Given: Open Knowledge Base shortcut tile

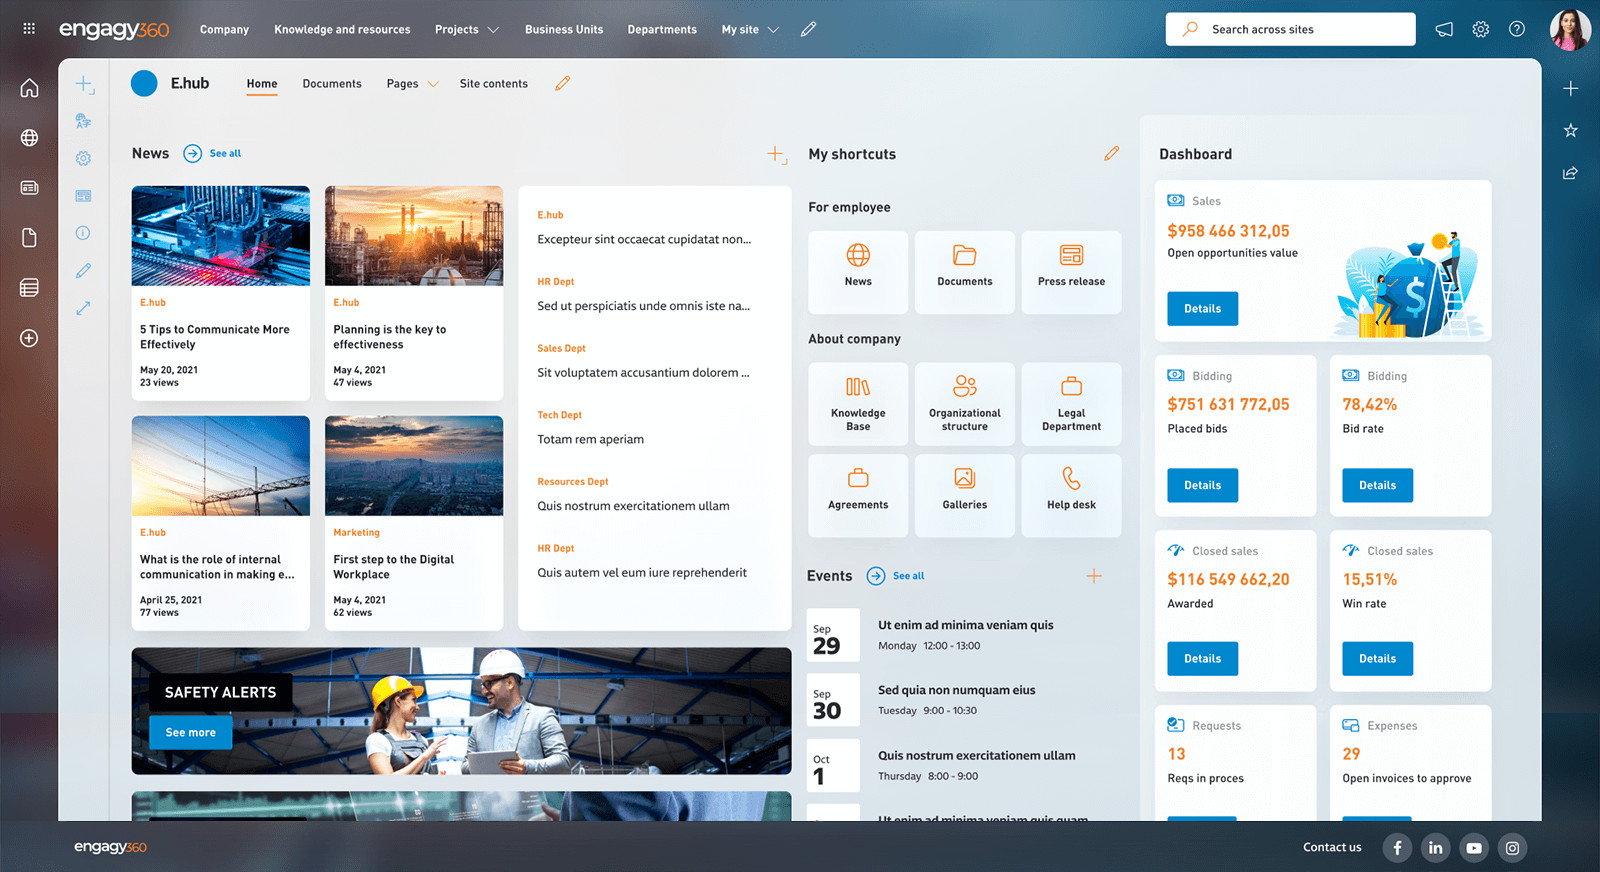Looking at the screenshot, I should pos(858,403).
